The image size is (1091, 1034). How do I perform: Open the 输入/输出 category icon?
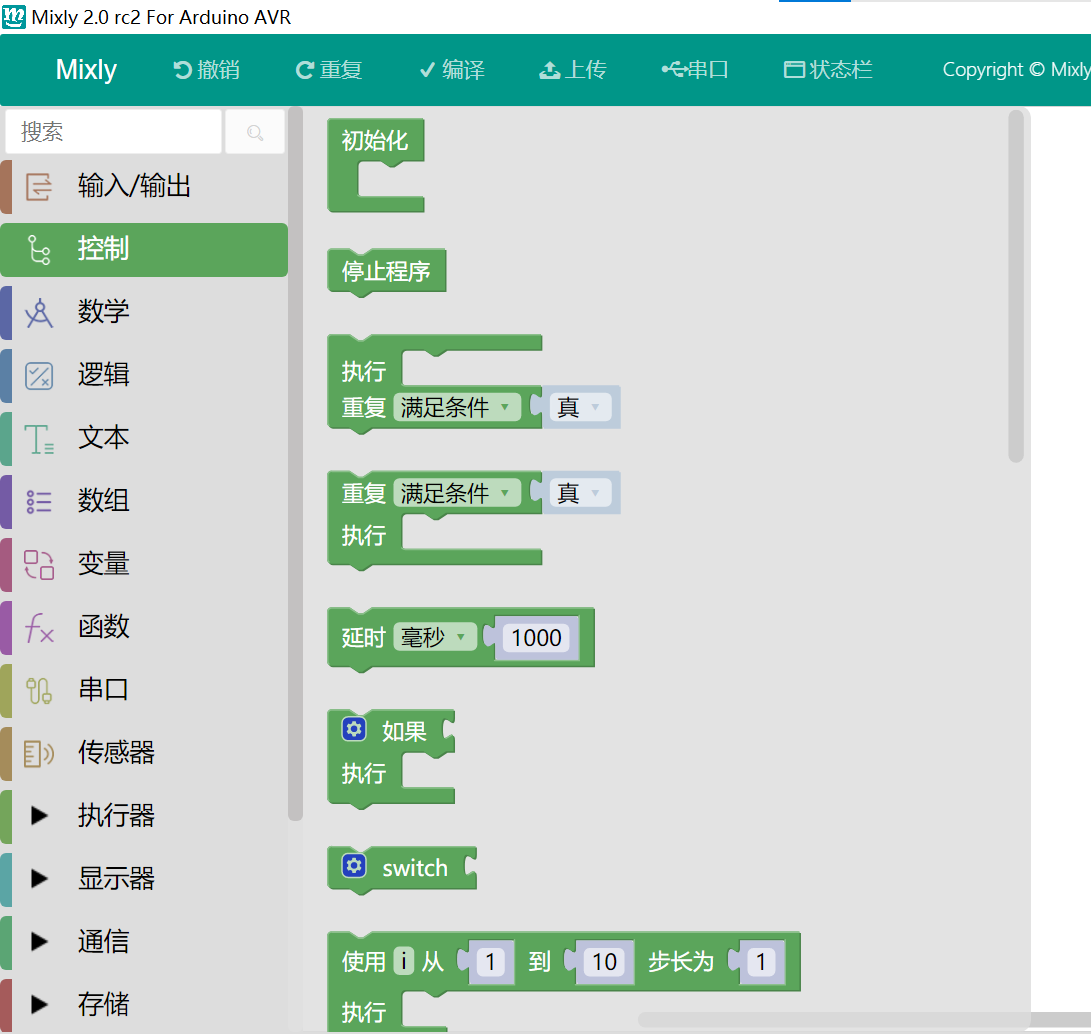tap(39, 186)
